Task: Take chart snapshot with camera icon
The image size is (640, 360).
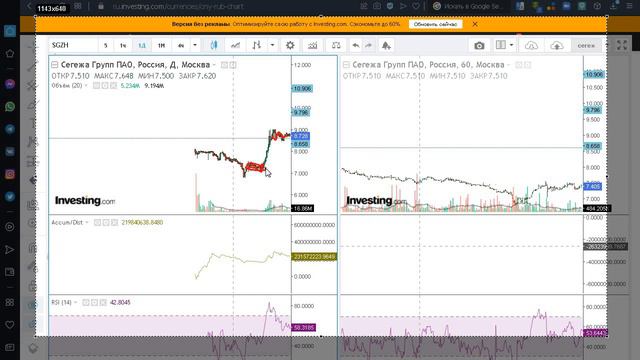Action: point(479,45)
